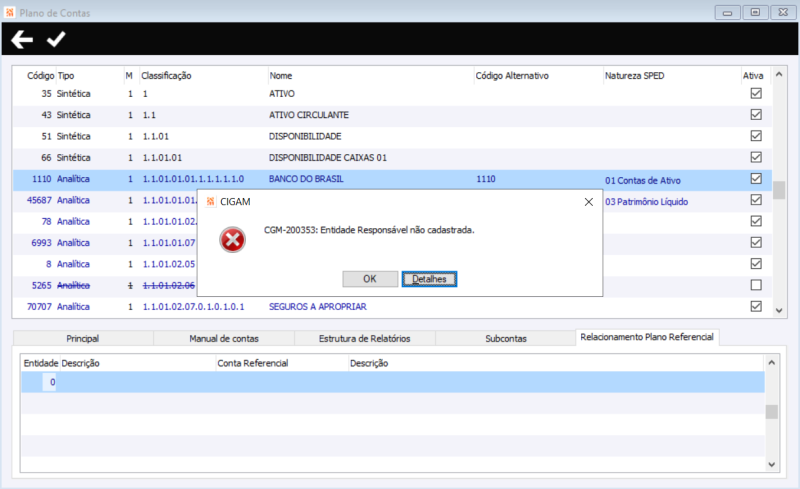Select the SEGUROS A APROPRIAR name cell
Viewport: 800px width, 489px height.
coord(317,306)
